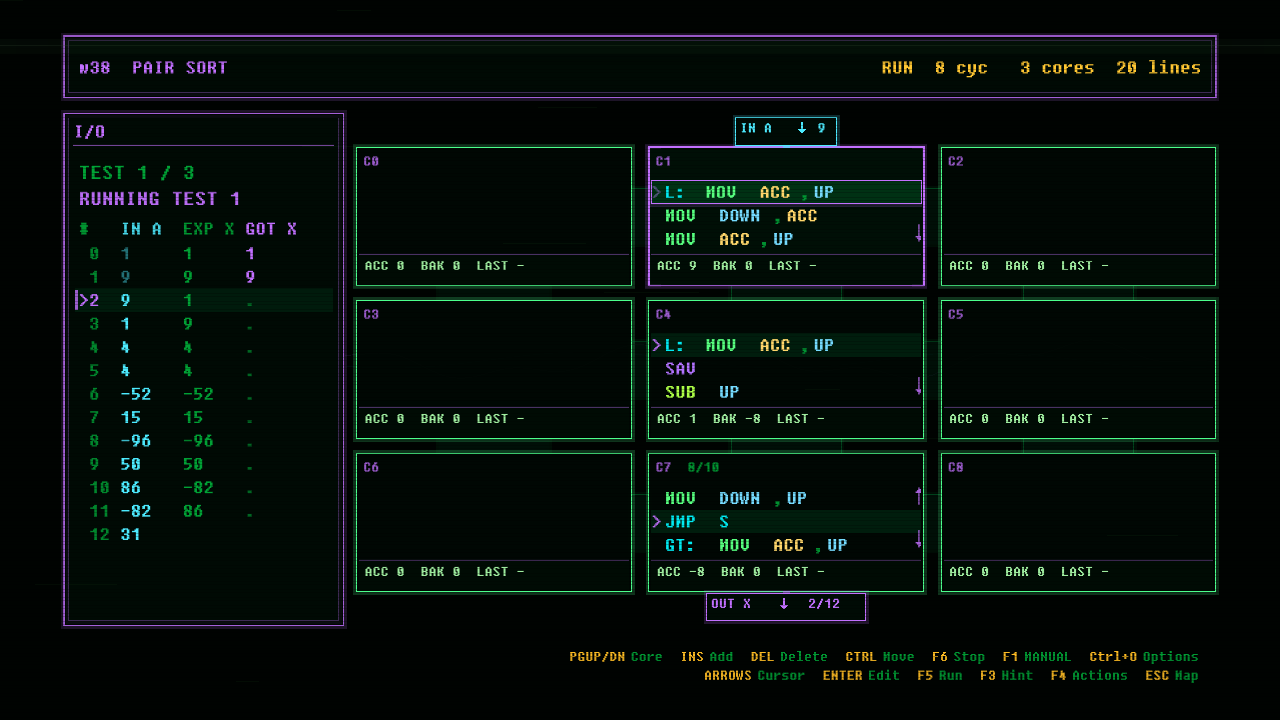Click the 20 lines counter

point(1159,68)
